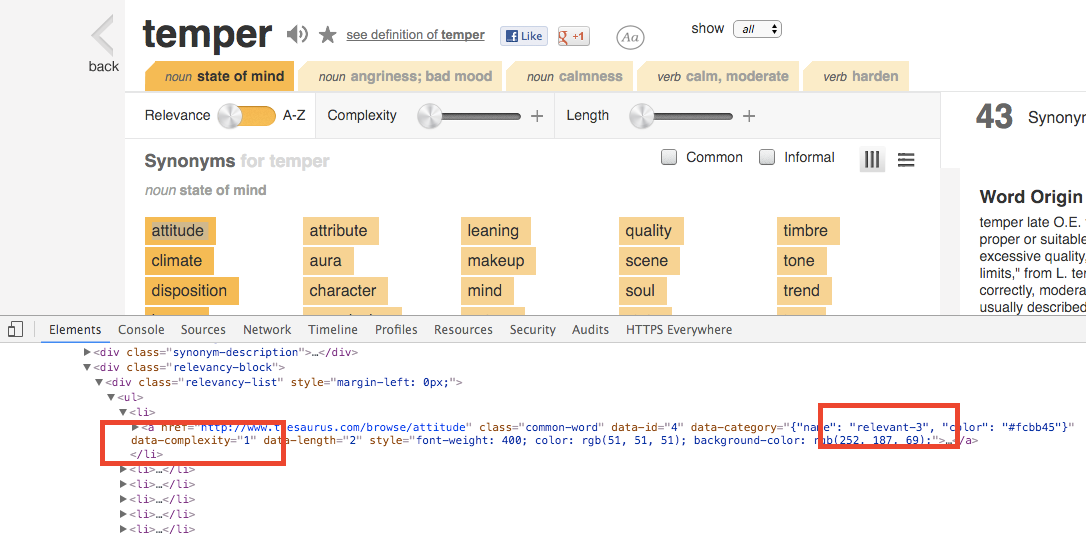This screenshot has width=1086, height=537.
Task: Click the synonym 'disposition'
Action: [191, 290]
